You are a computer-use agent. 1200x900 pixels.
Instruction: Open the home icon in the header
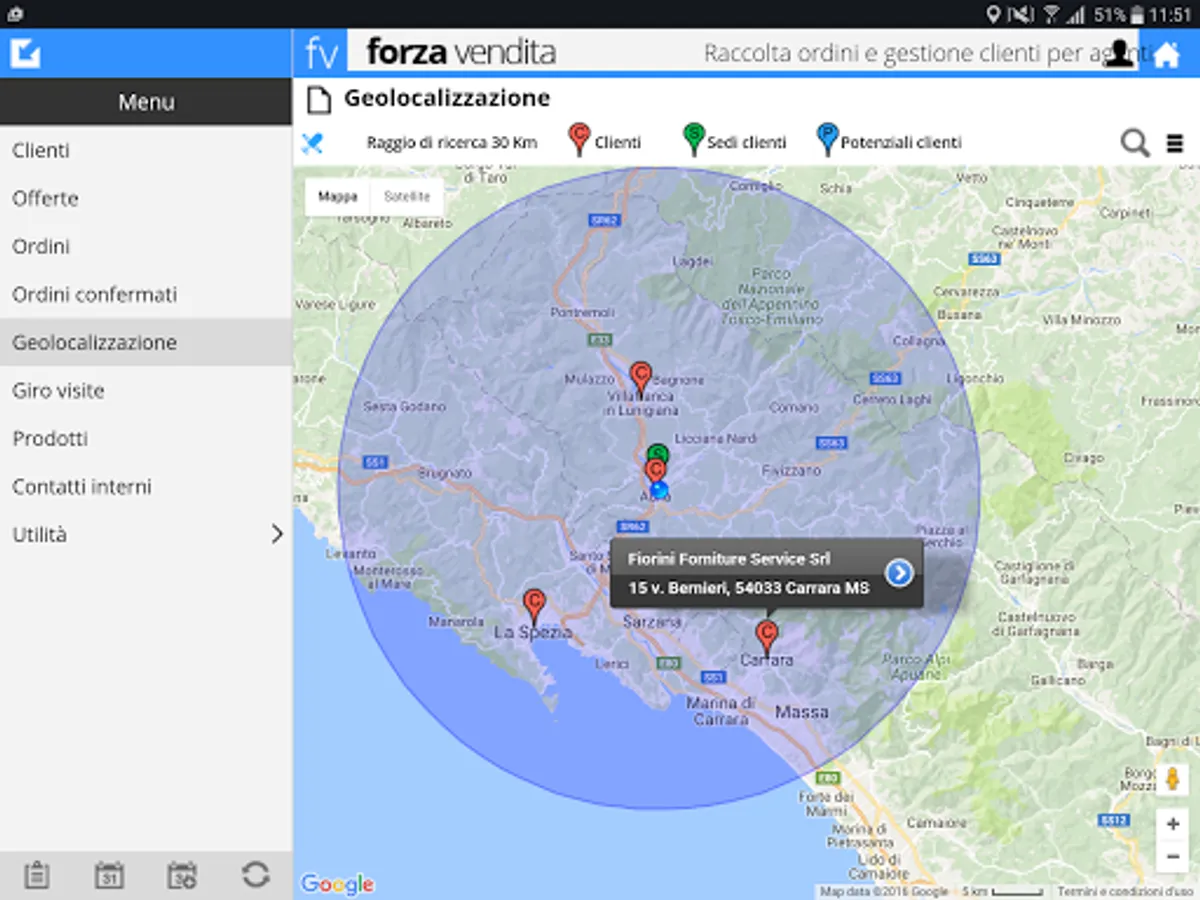pyautogui.click(x=1166, y=54)
